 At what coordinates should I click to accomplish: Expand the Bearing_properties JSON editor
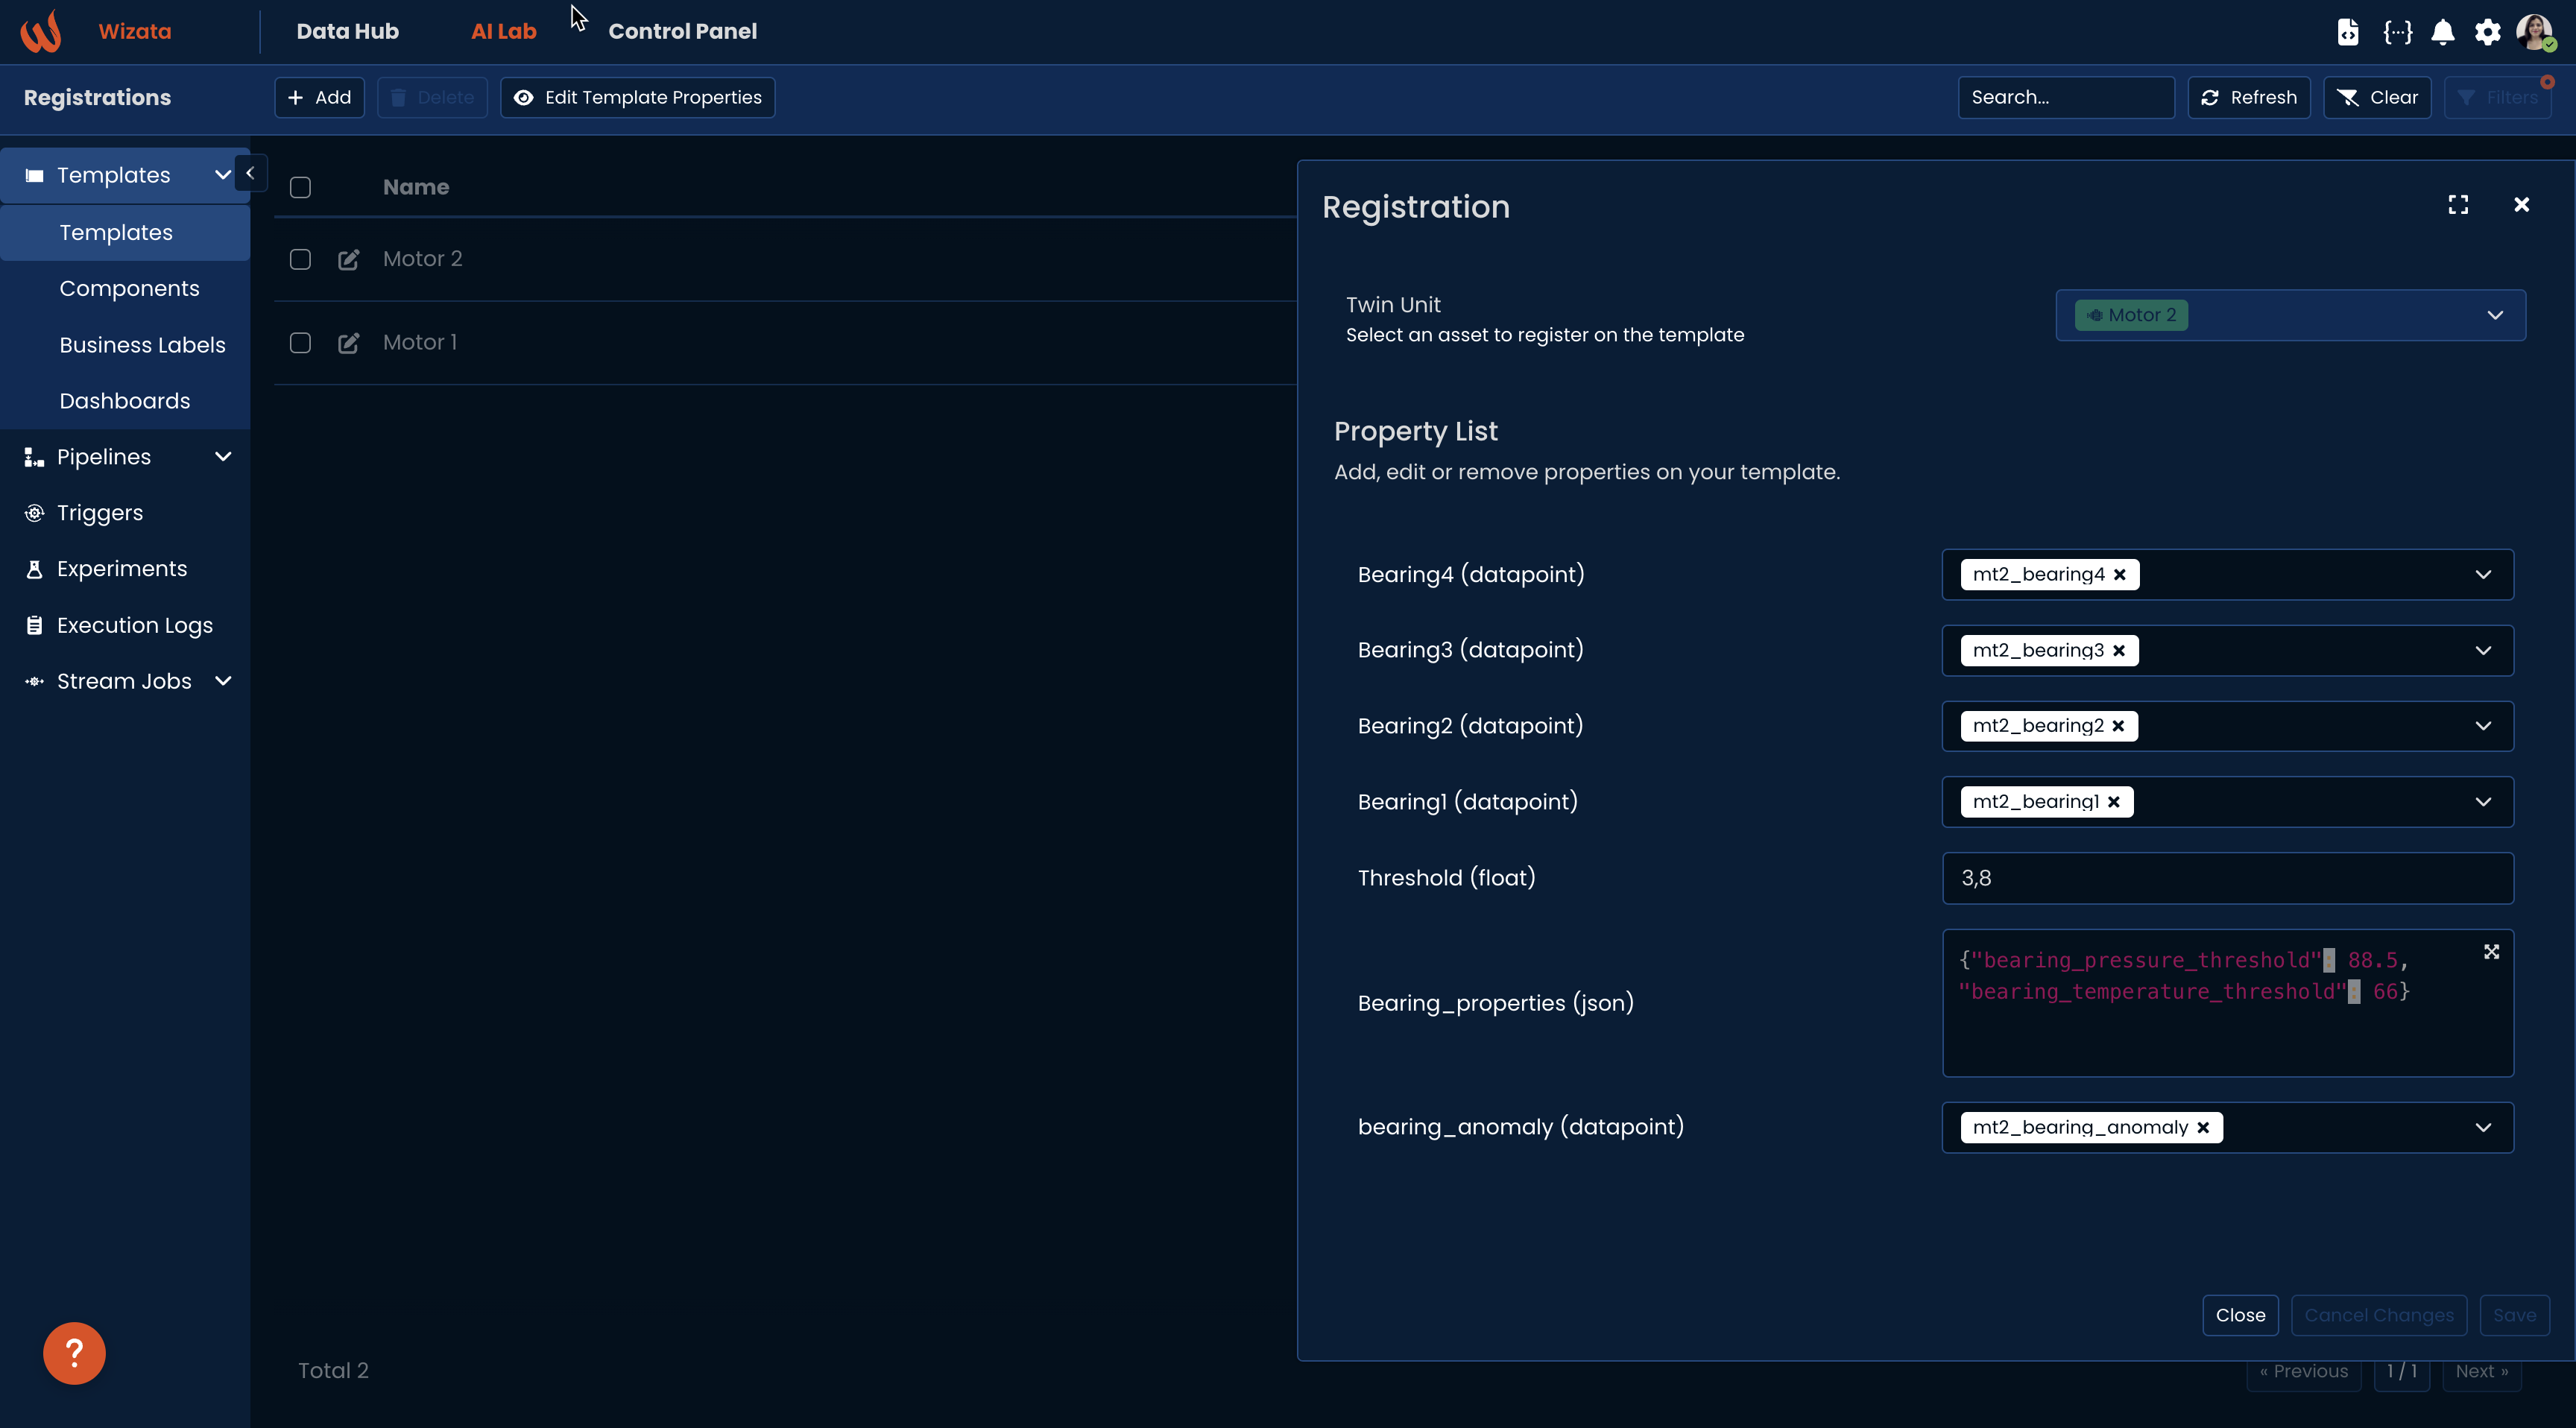click(2491, 952)
